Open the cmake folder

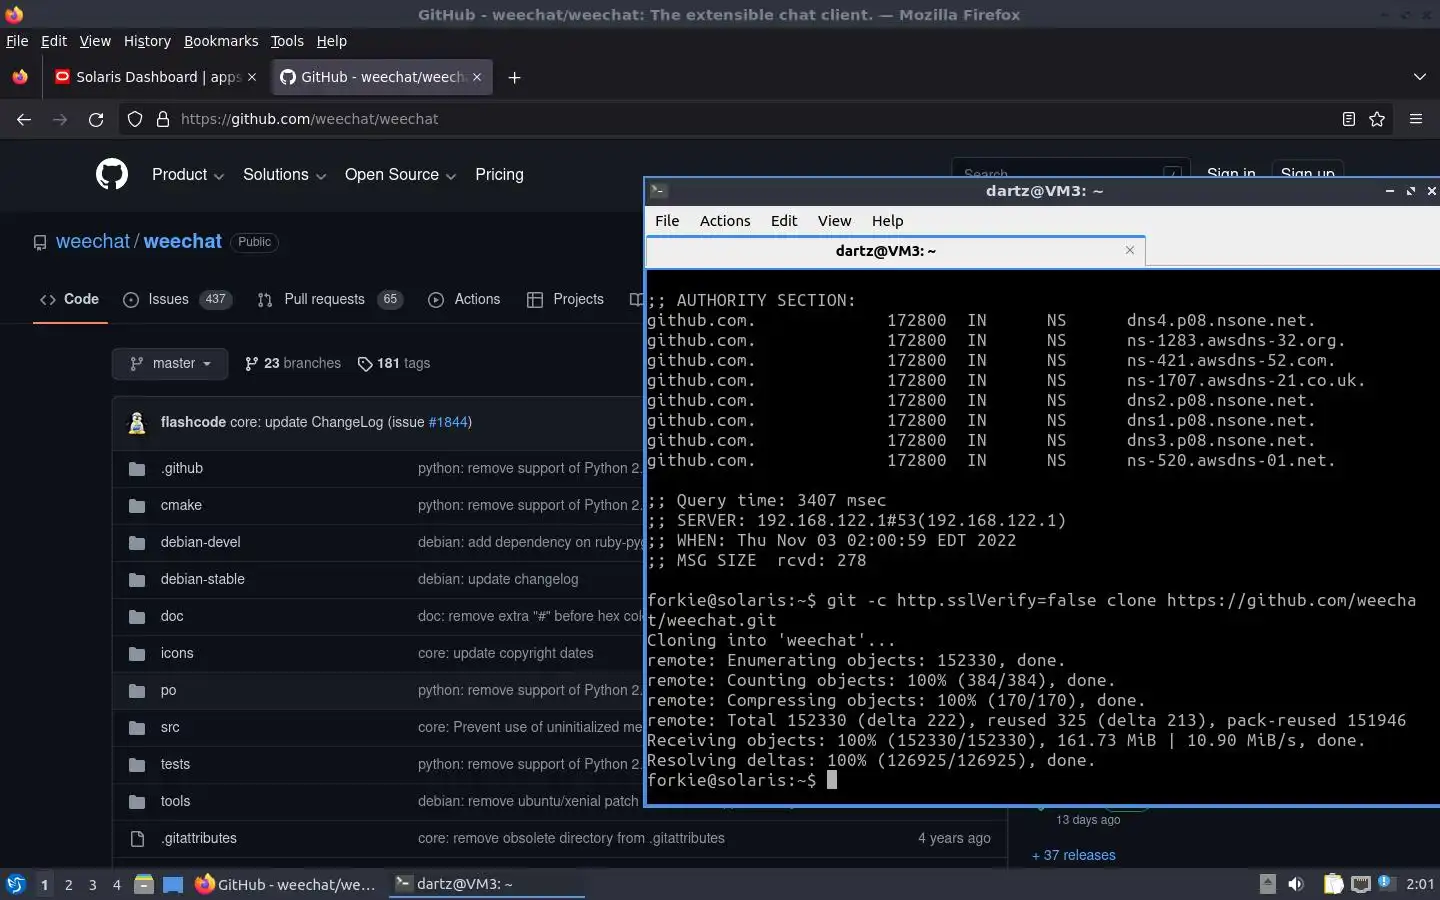tap(181, 505)
